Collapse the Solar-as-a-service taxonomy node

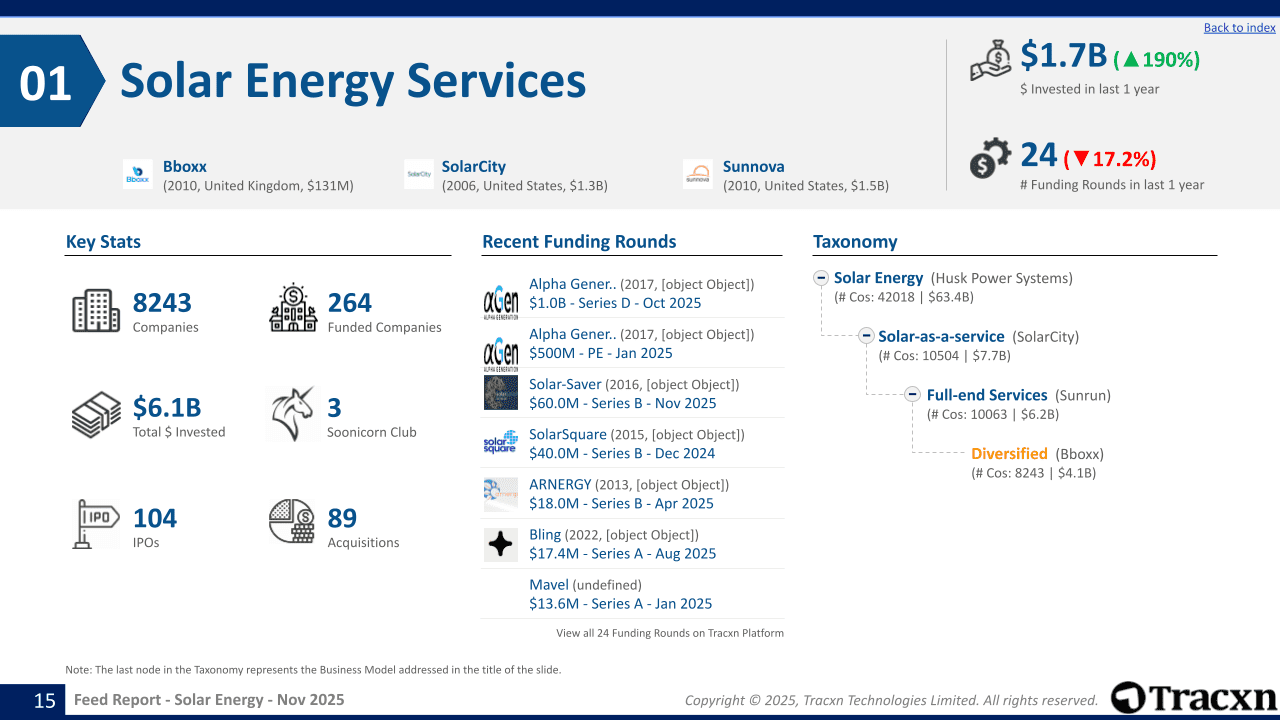866,336
